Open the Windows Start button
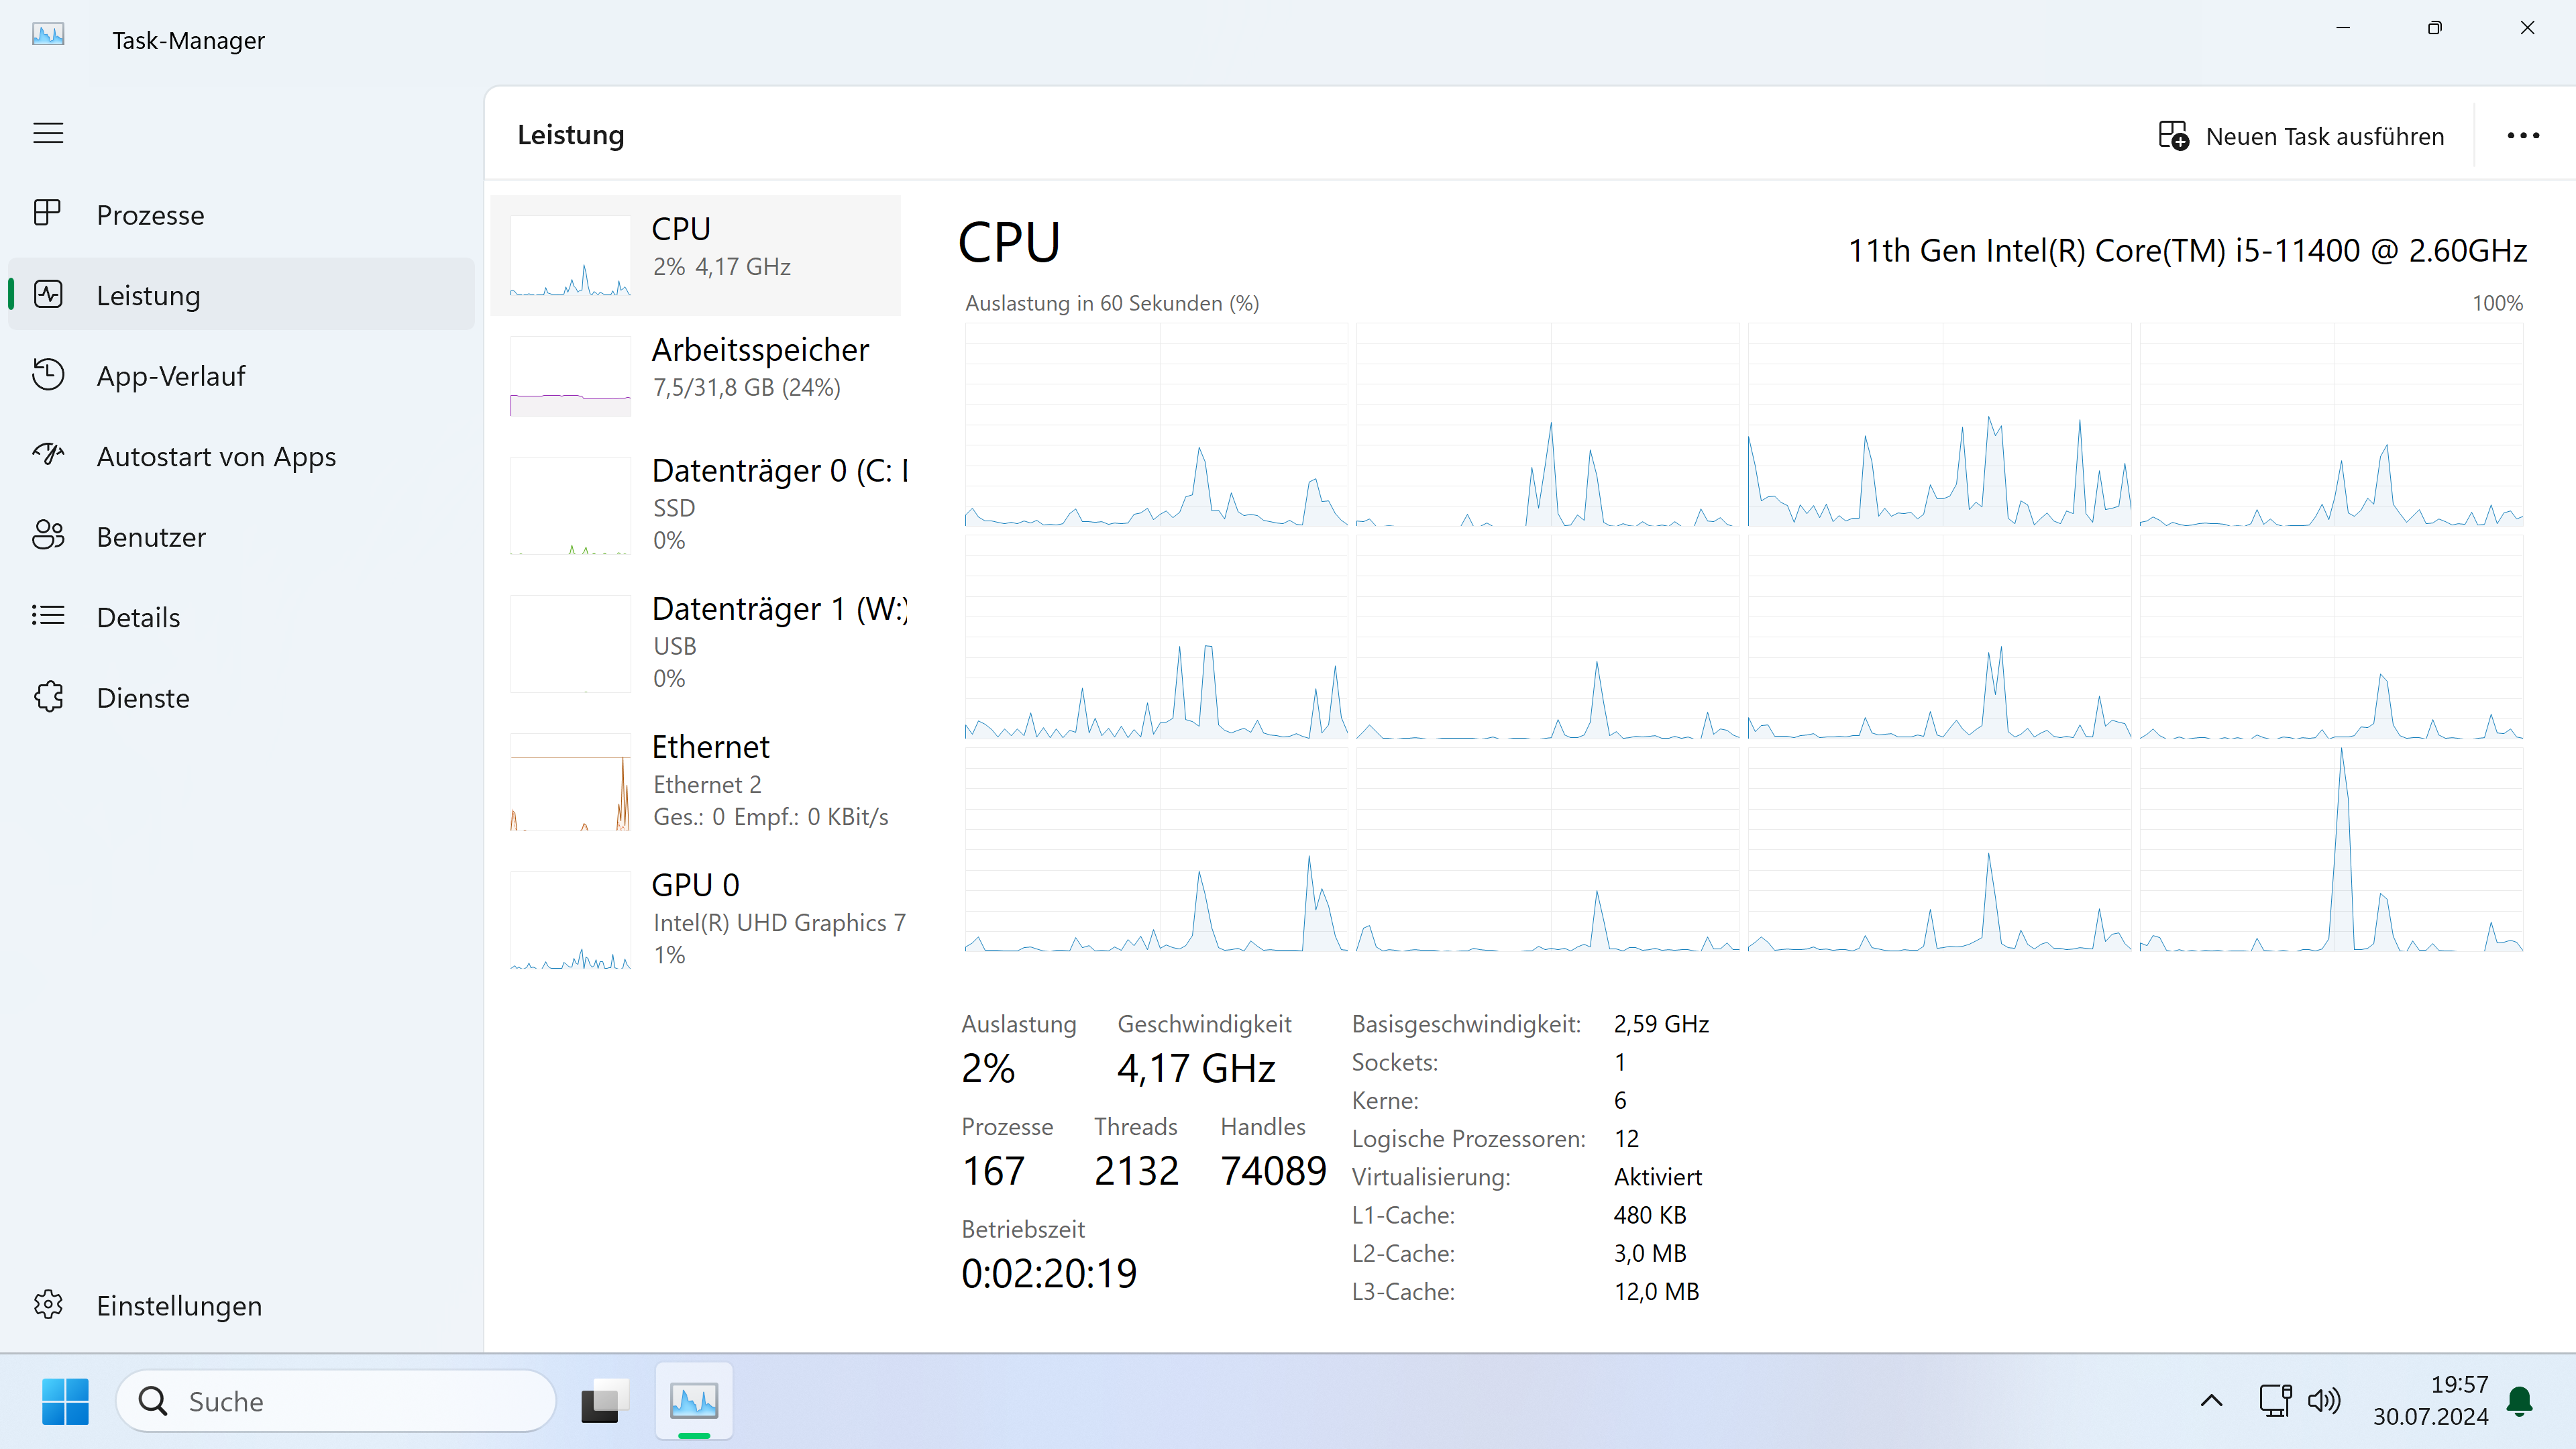Image resolution: width=2576 pixels, height=1449 pixels. (65, 1401)
